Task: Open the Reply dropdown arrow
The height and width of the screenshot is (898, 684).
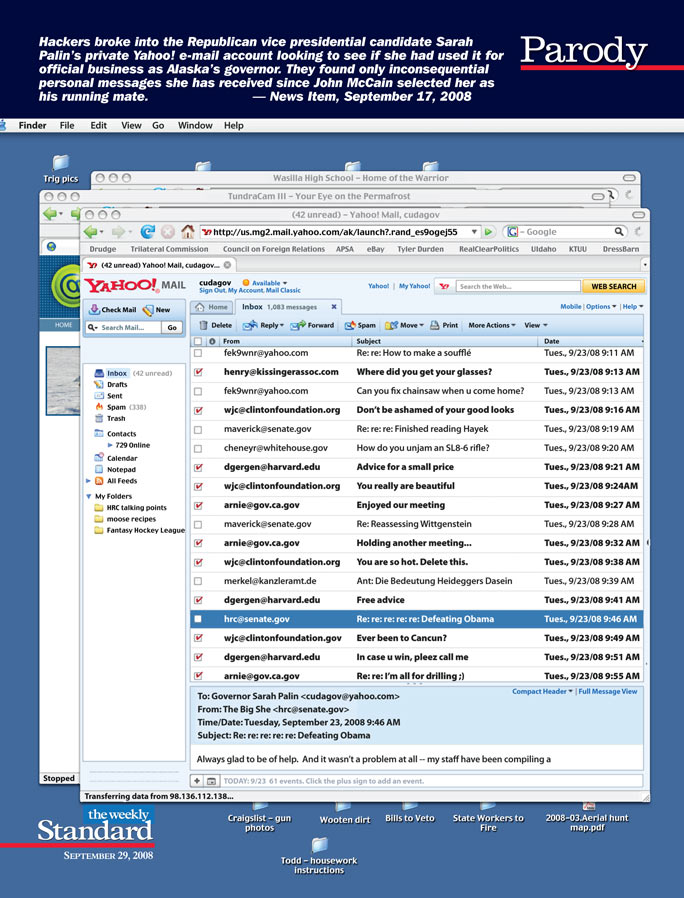Action: [x=284, y=325]
